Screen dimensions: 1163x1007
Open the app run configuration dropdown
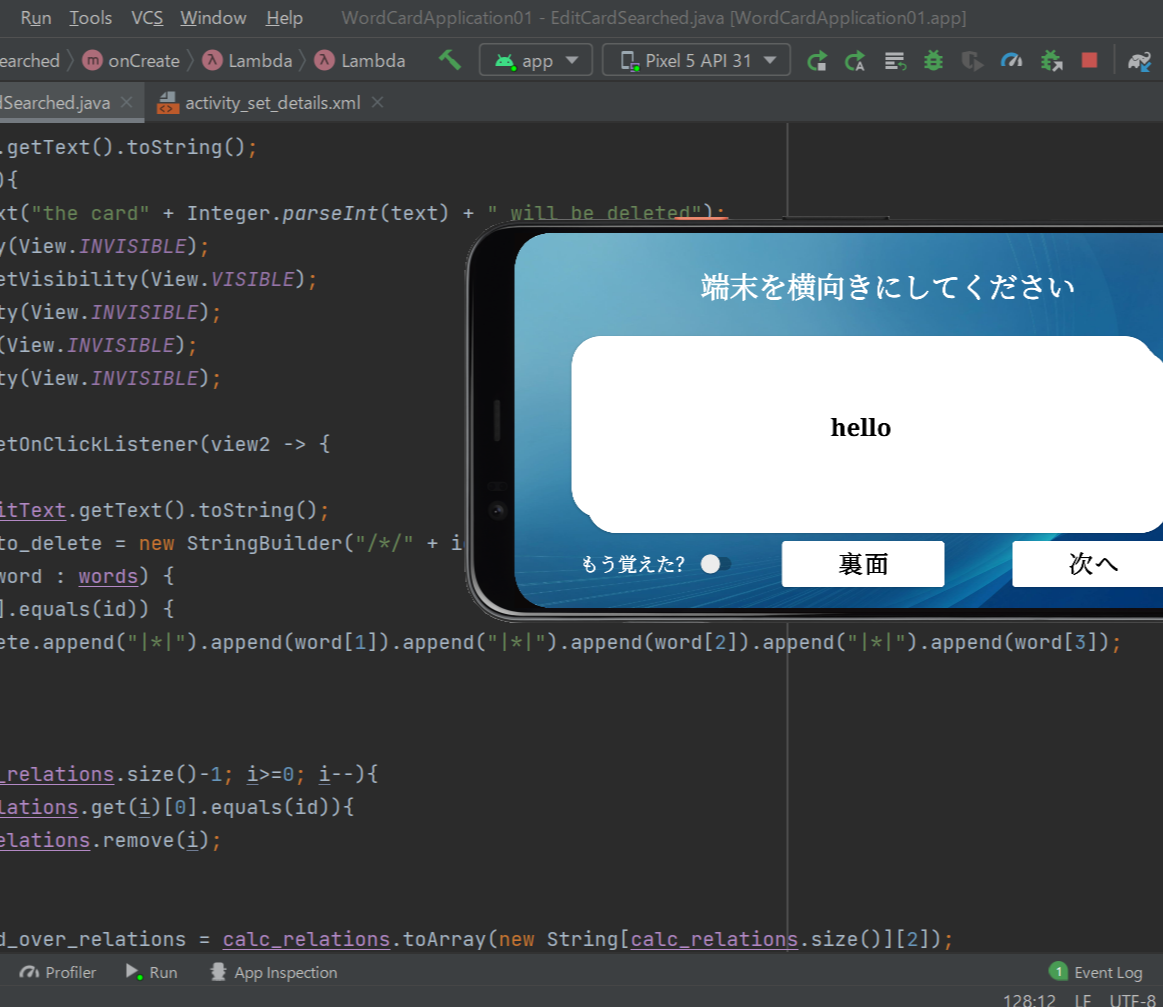coord(536,60)
